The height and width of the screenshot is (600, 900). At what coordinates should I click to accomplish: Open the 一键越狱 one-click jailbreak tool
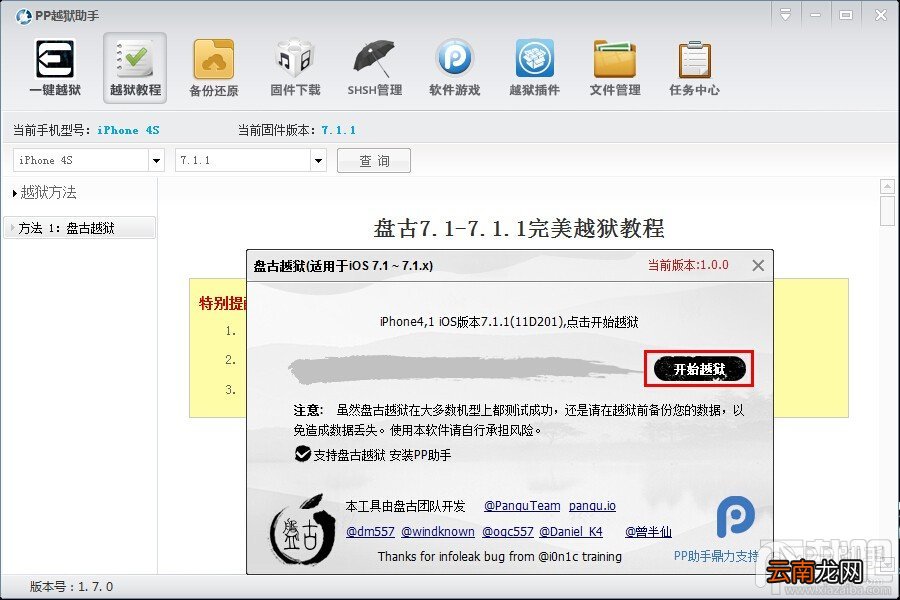coord(55,67)
